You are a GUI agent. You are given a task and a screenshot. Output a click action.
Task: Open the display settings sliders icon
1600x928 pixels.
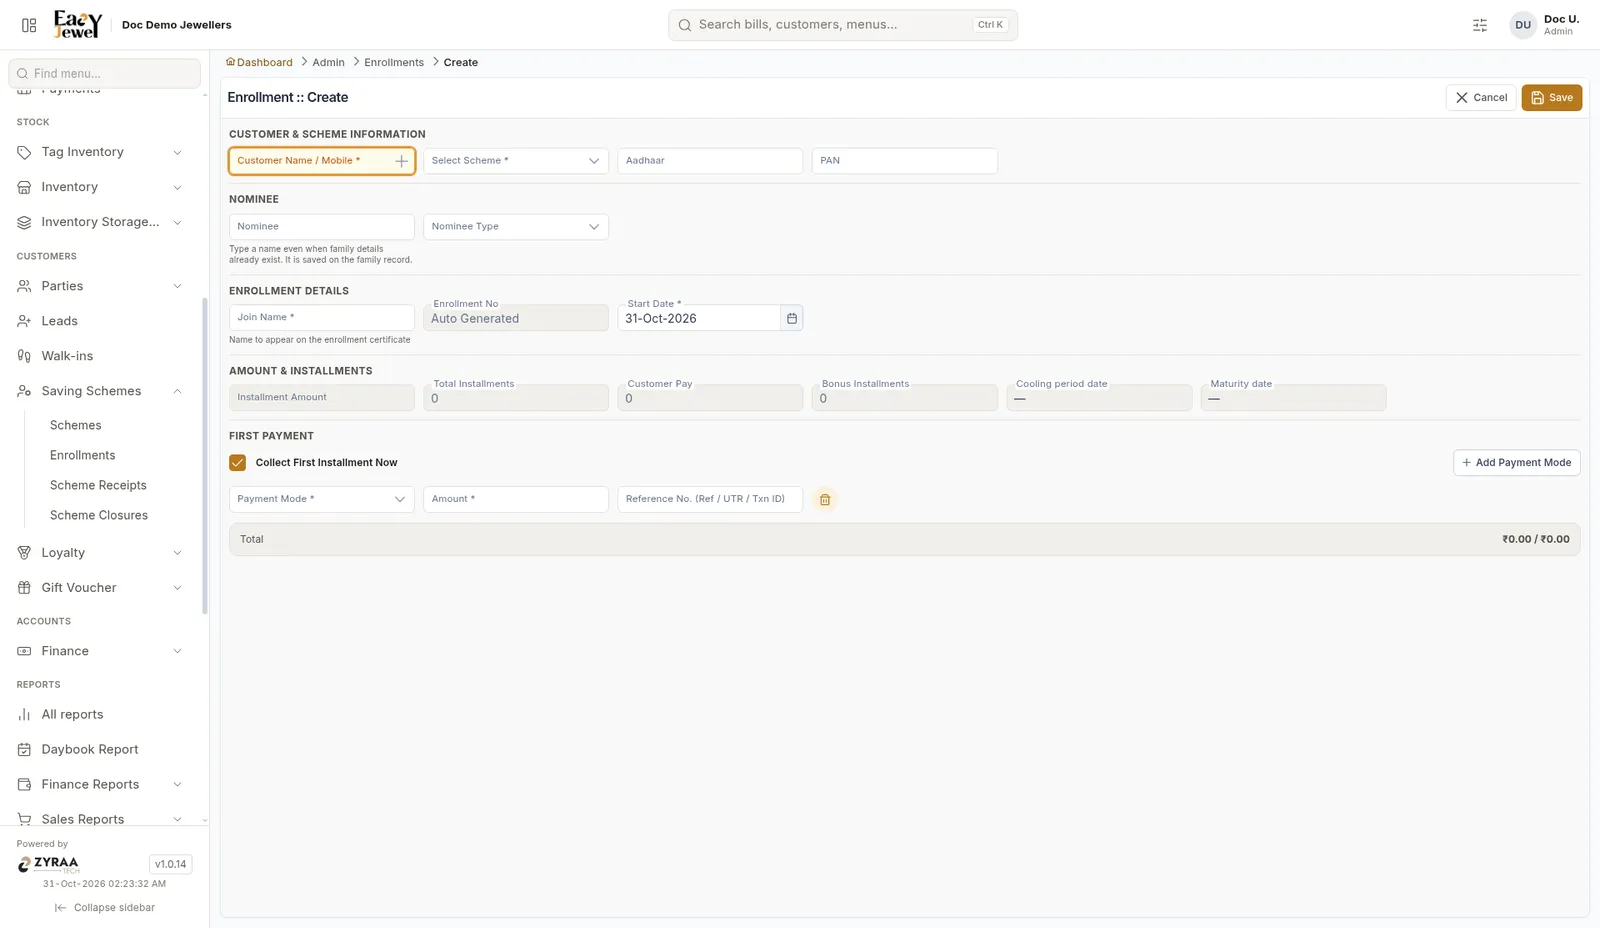(1480, 25)
